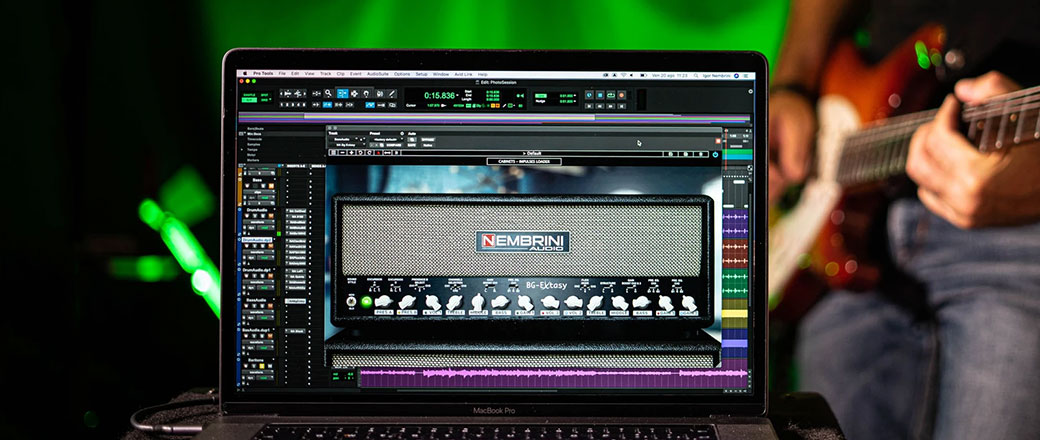Click the blue power icon in plugin toolbar

(x=715, y=155)
